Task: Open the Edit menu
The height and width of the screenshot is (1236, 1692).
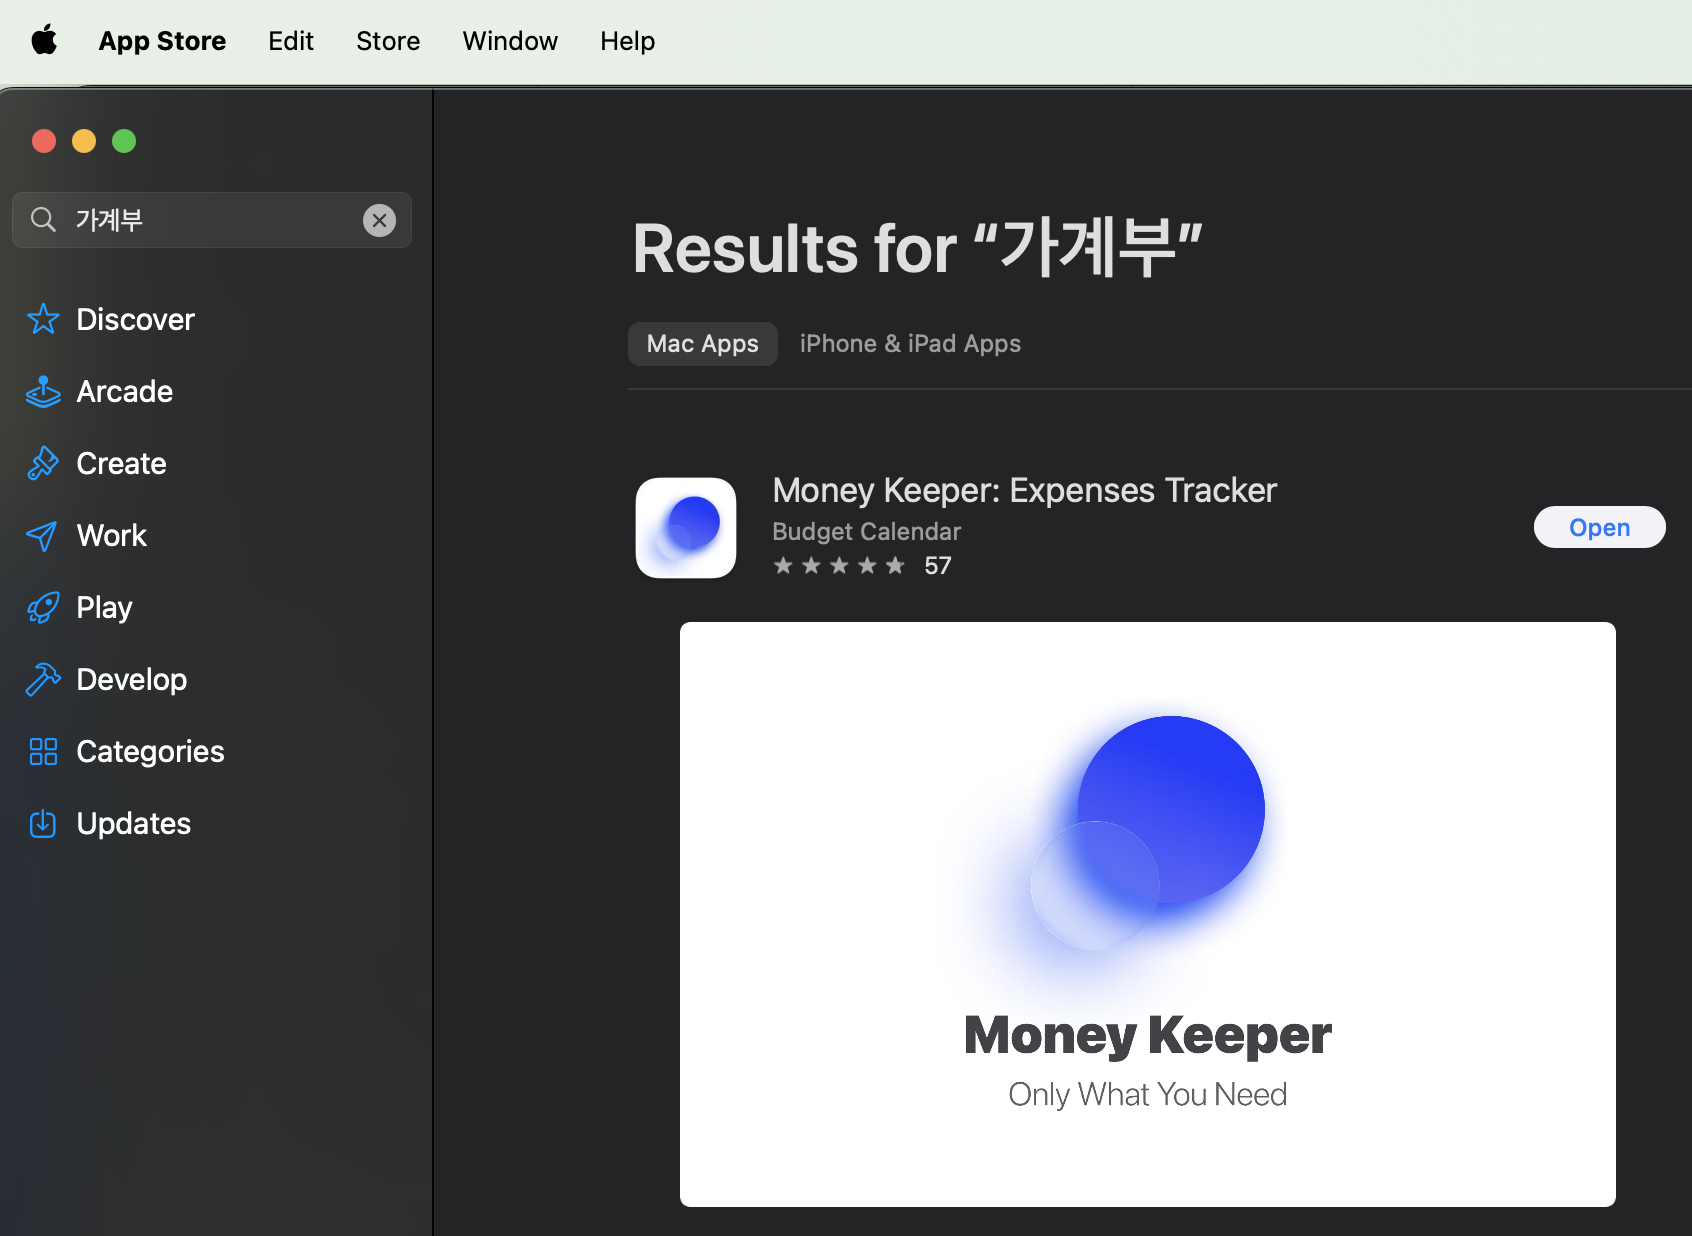Action: pos(291,41)
